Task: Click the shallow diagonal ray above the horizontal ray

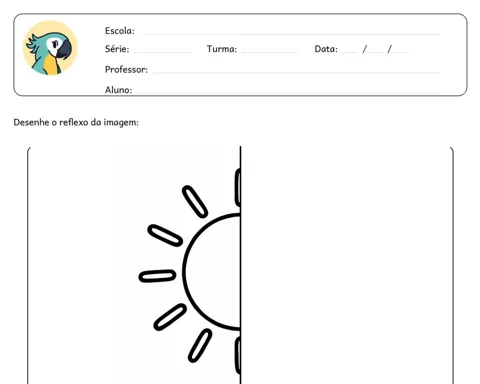Action: click(x=165, y=235)
